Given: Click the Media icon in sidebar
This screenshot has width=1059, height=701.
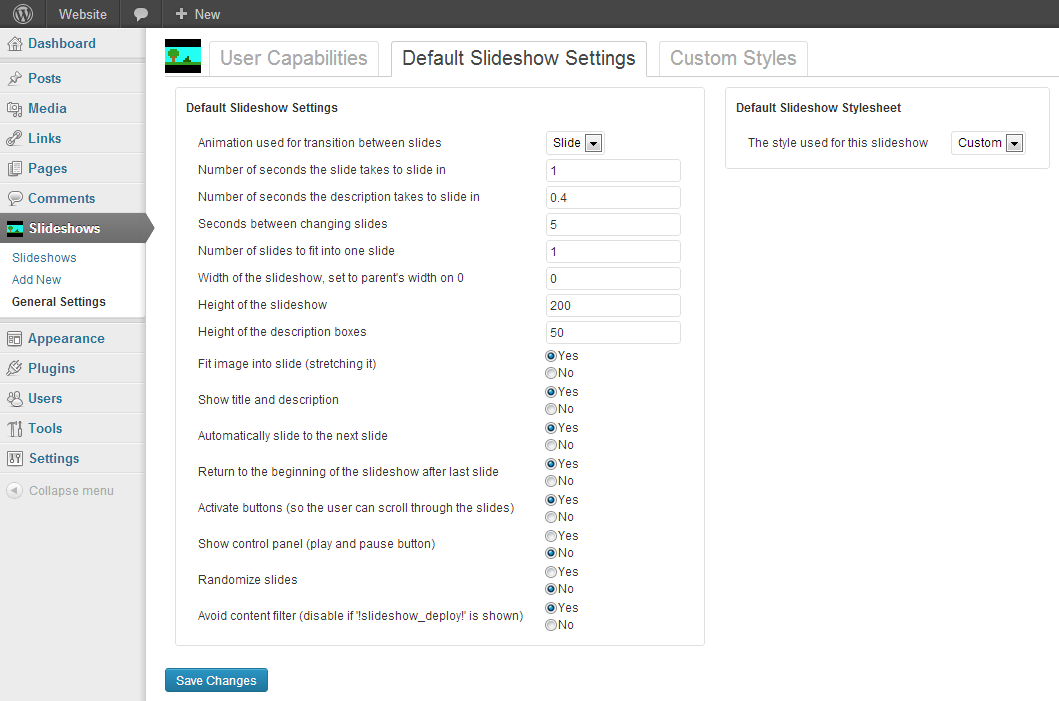Looking at the screenshot, I should click(14, 109).
